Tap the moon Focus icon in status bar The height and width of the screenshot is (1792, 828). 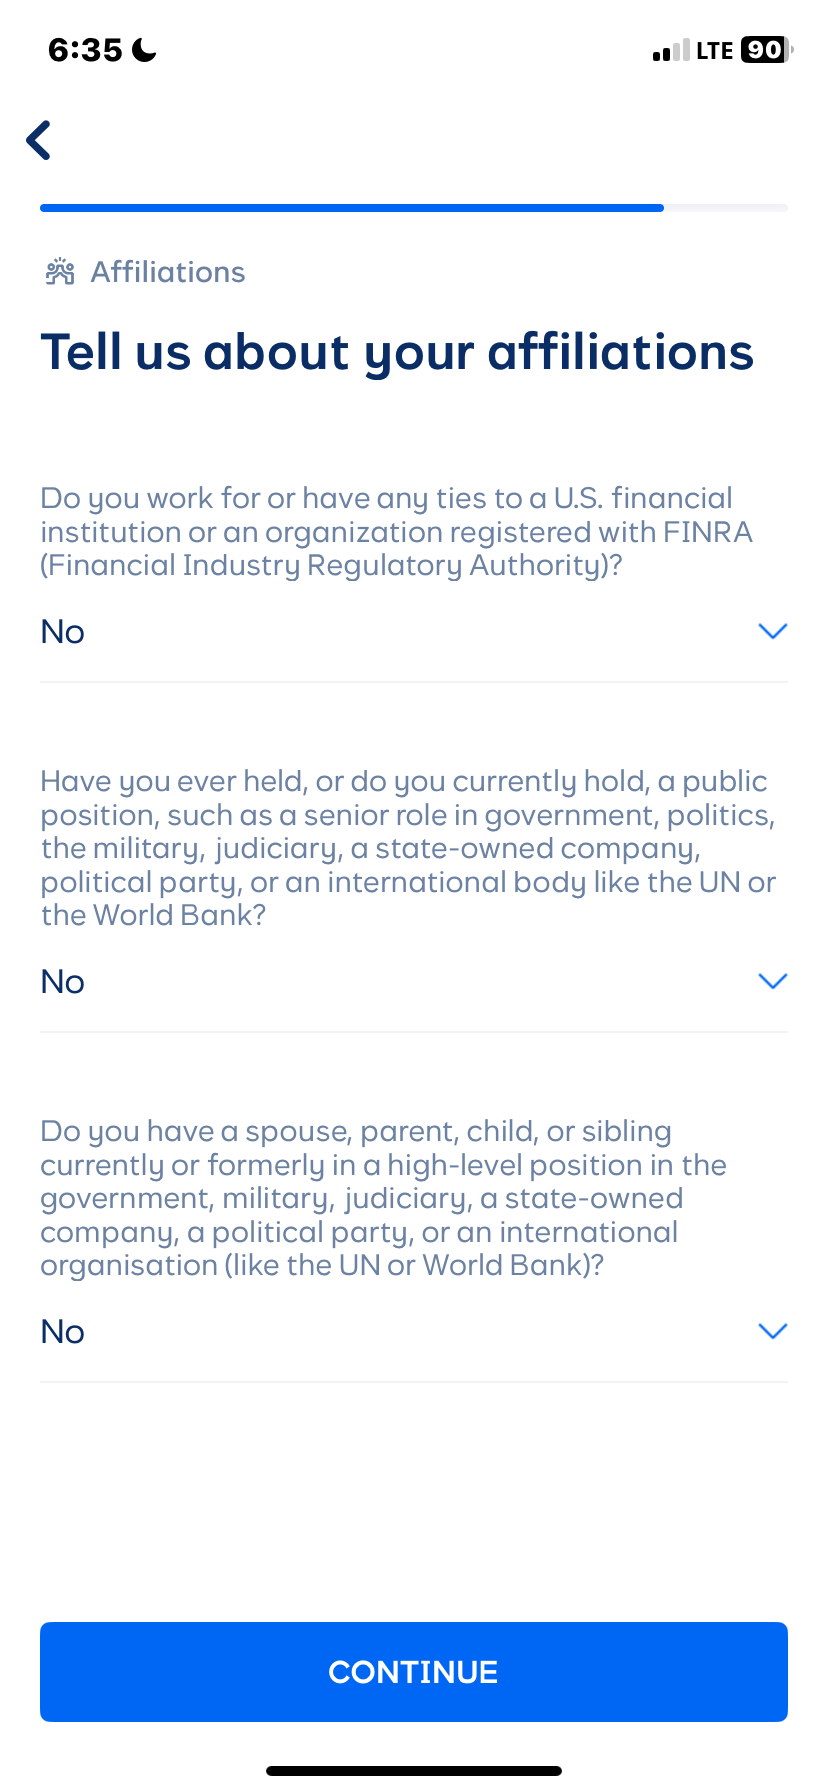[145, 50]
